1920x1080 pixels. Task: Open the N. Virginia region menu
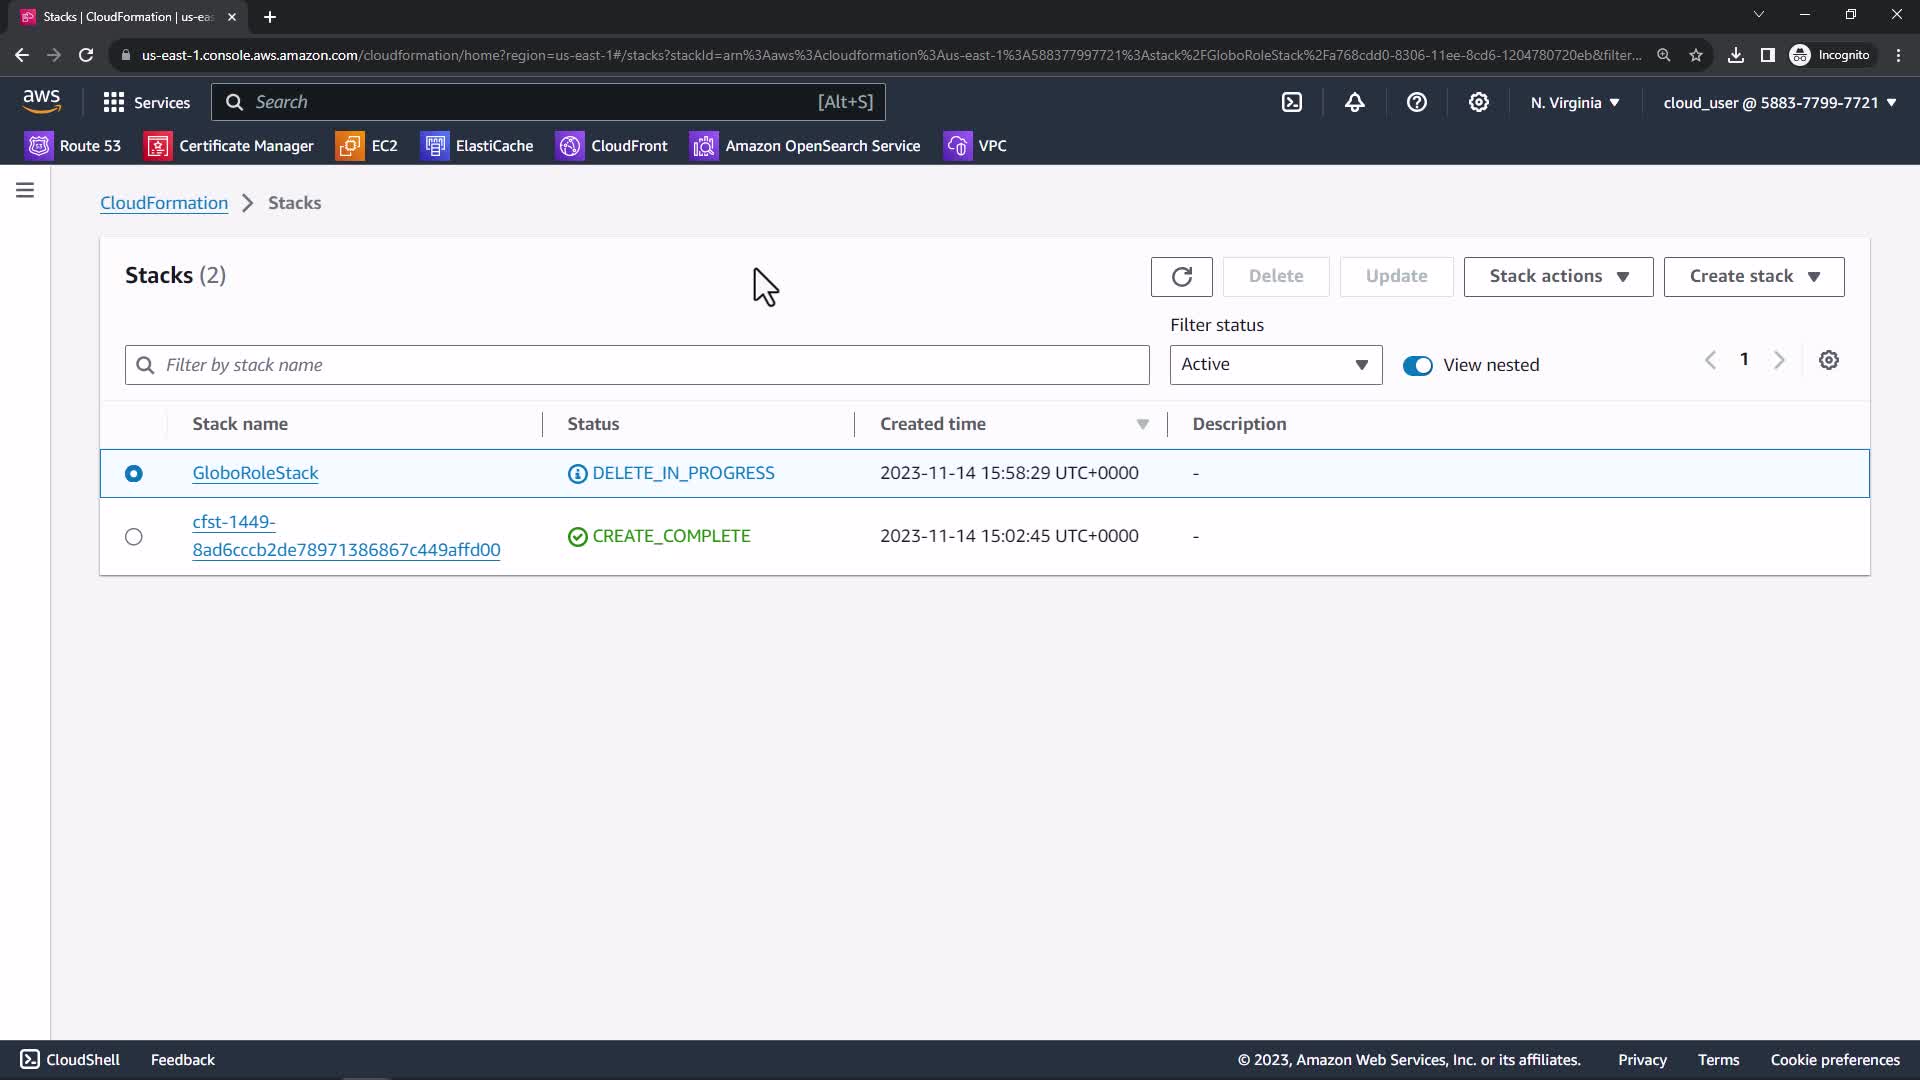tap(1574, 103)
